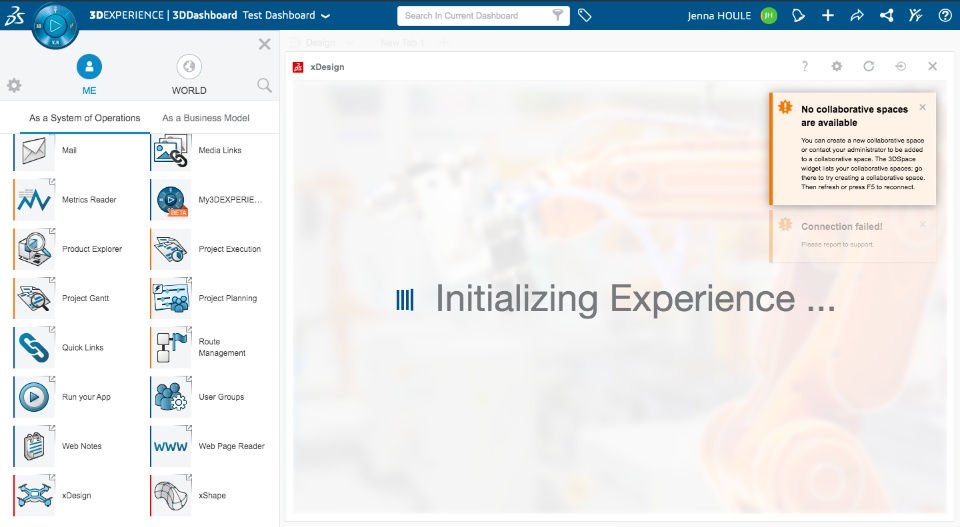960x527 pixels.
Task: Click the plus Add icon in top bar
Action: click(x=828, y=15)
